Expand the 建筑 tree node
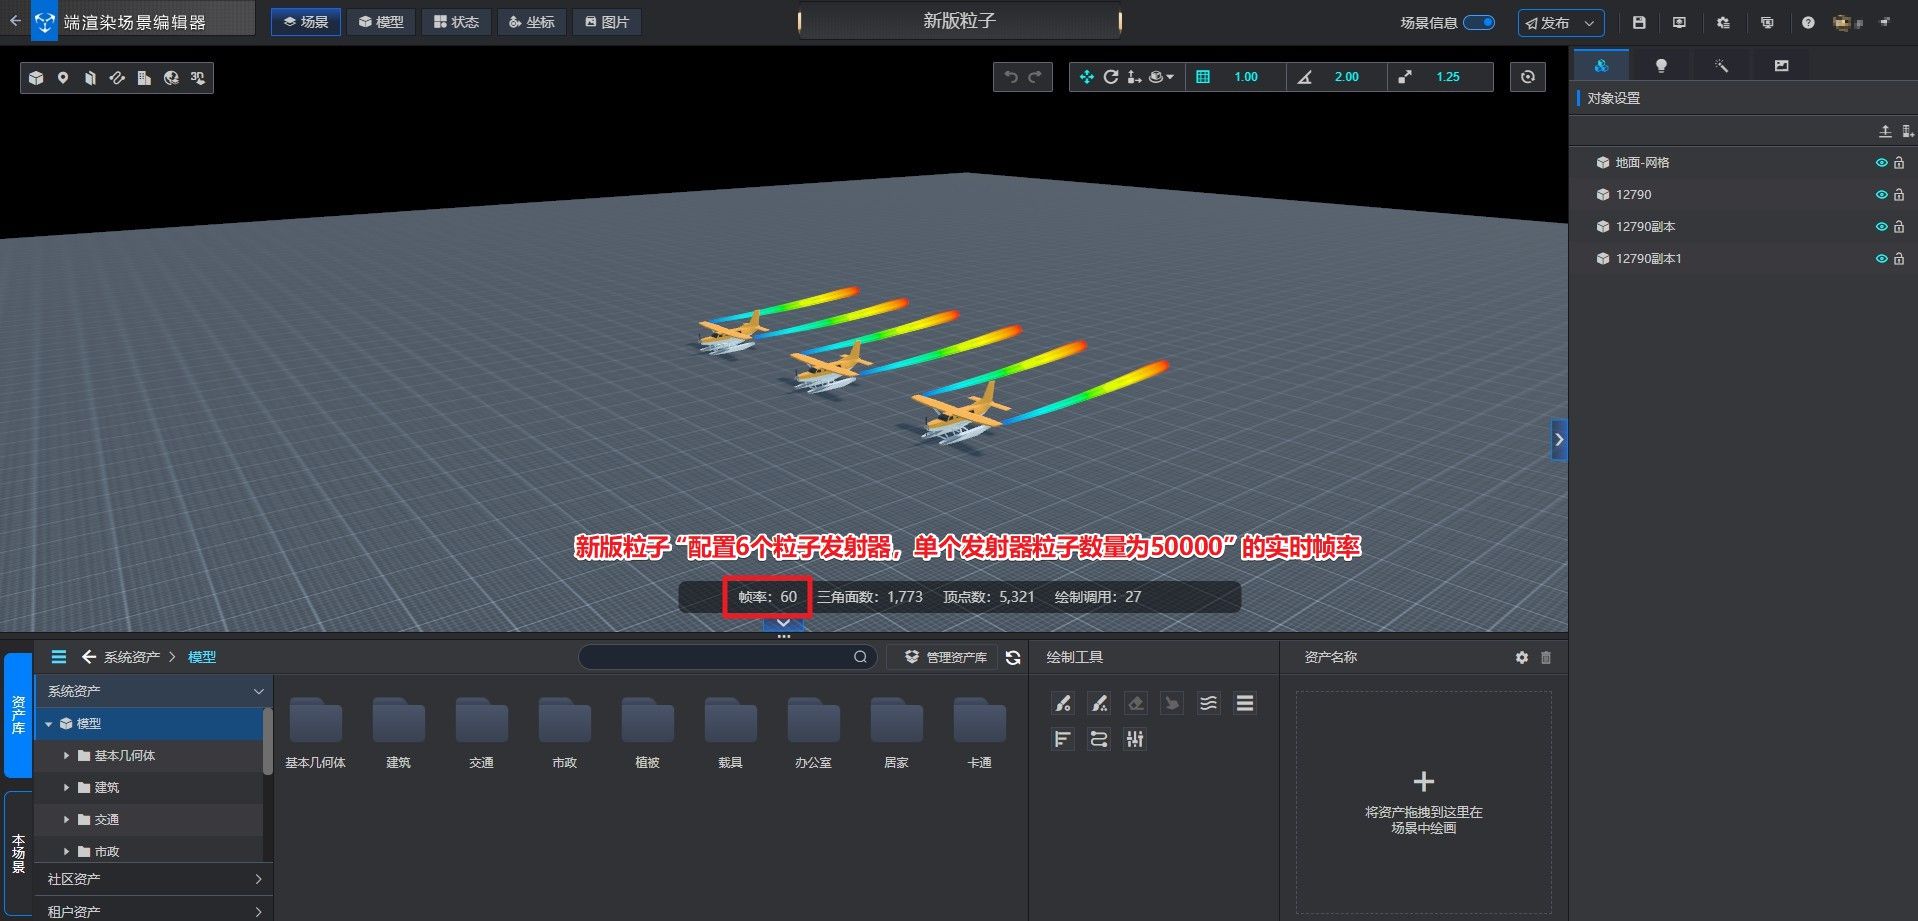 (67, 787)
